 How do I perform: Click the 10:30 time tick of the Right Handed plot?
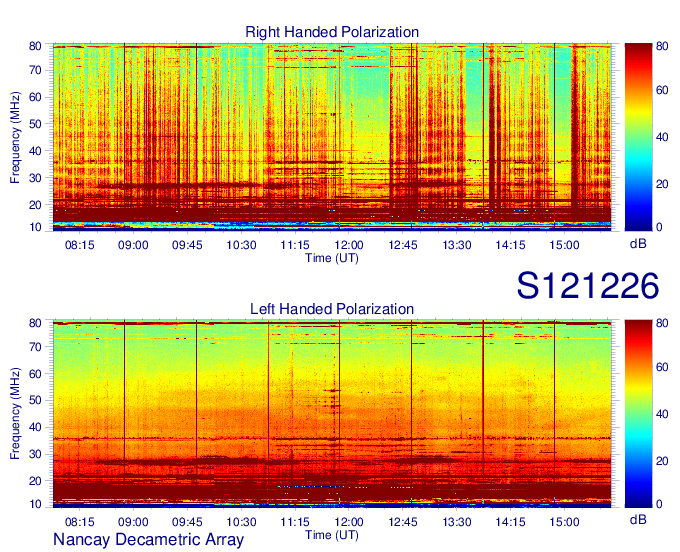242,245
